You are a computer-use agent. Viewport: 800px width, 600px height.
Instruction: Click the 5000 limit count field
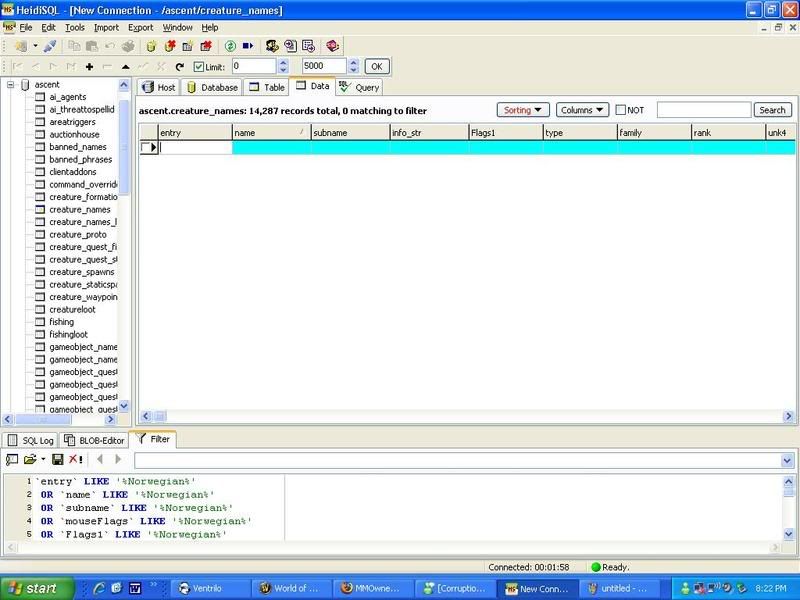(x=324, y=66)
